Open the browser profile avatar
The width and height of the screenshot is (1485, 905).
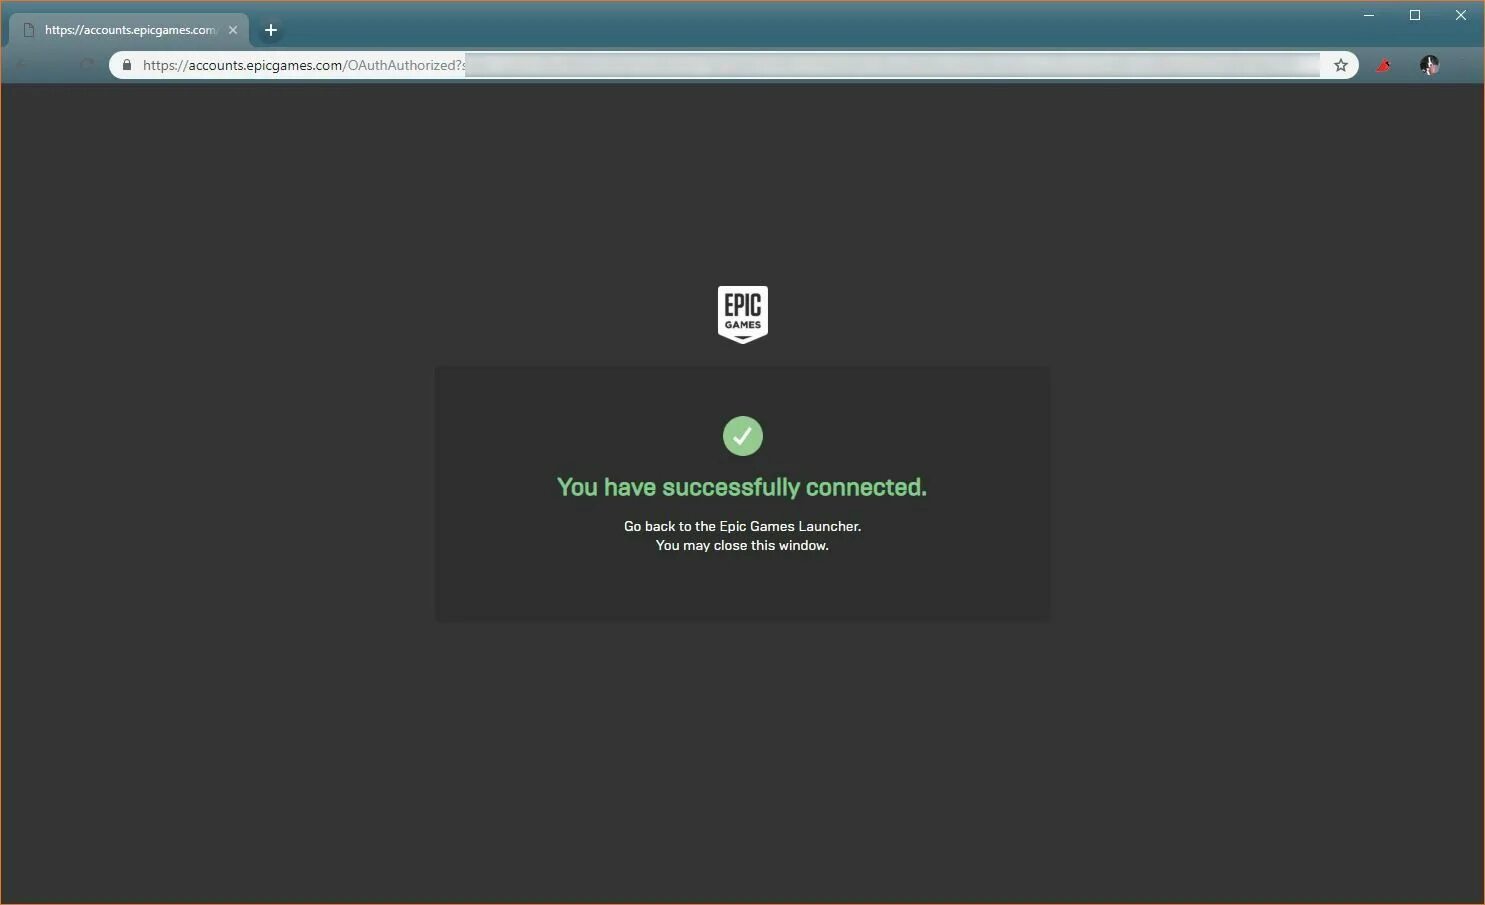pos(1429,65)
